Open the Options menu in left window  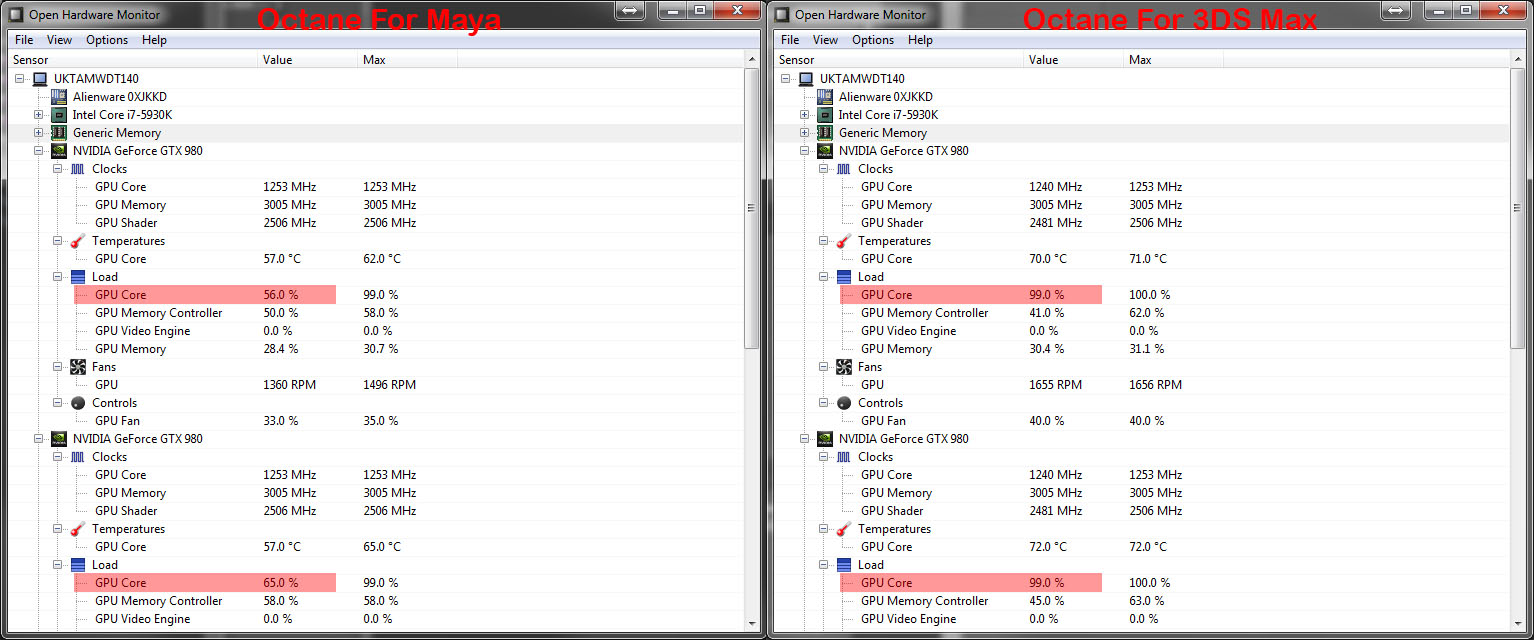[107, 40]
